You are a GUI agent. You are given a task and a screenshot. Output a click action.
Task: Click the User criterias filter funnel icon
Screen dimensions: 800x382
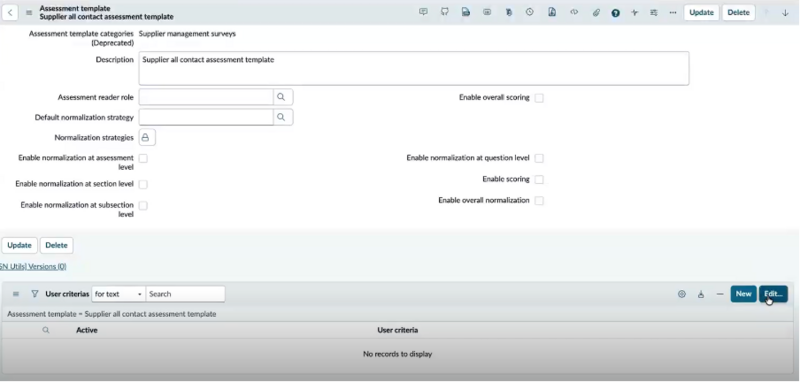35,294
